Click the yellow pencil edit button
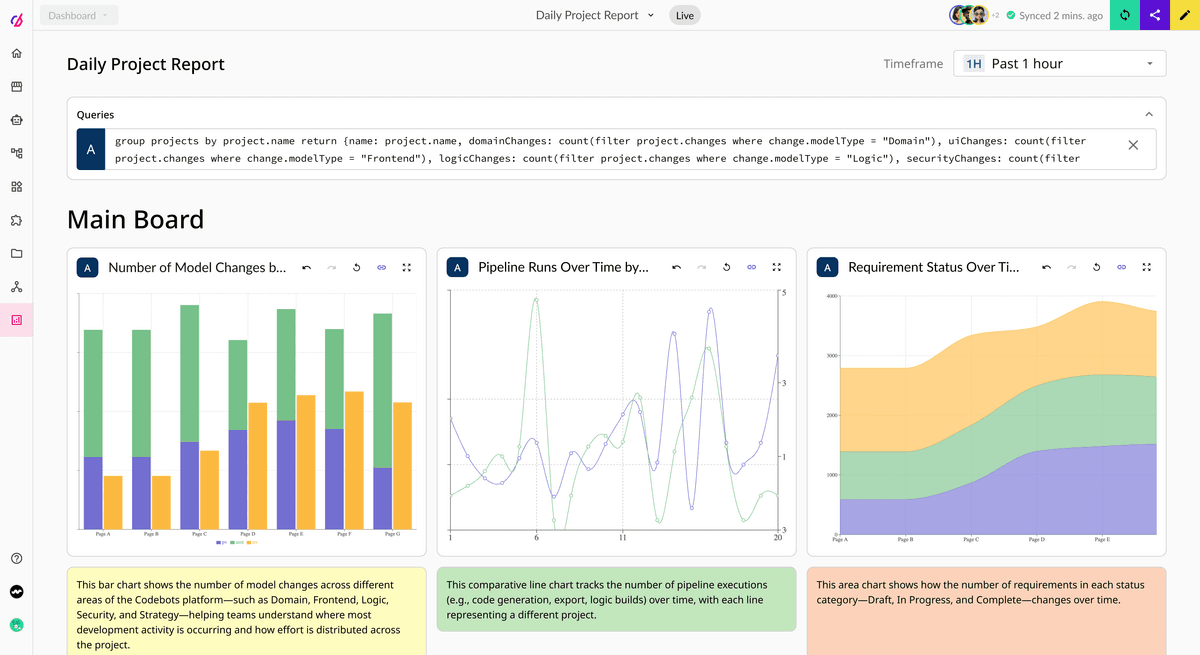 tap(1185, 15)
